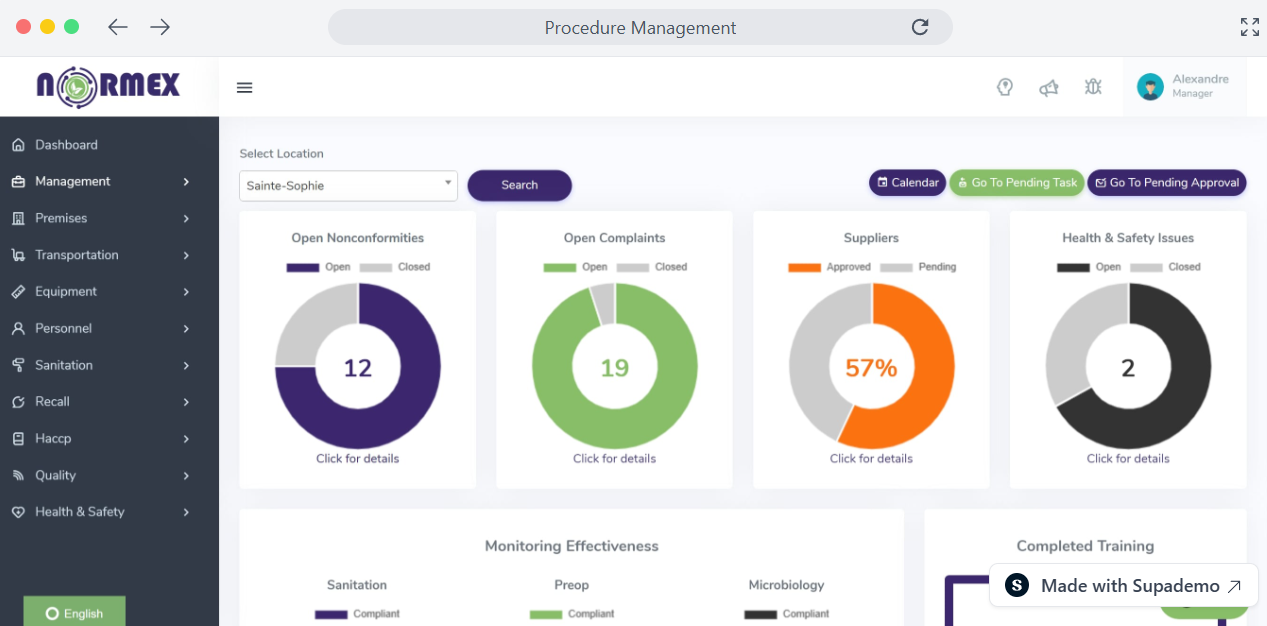1267x626 pixels.
Task: Open the Select Location dropdown
Action: click(x=348, y=185)
